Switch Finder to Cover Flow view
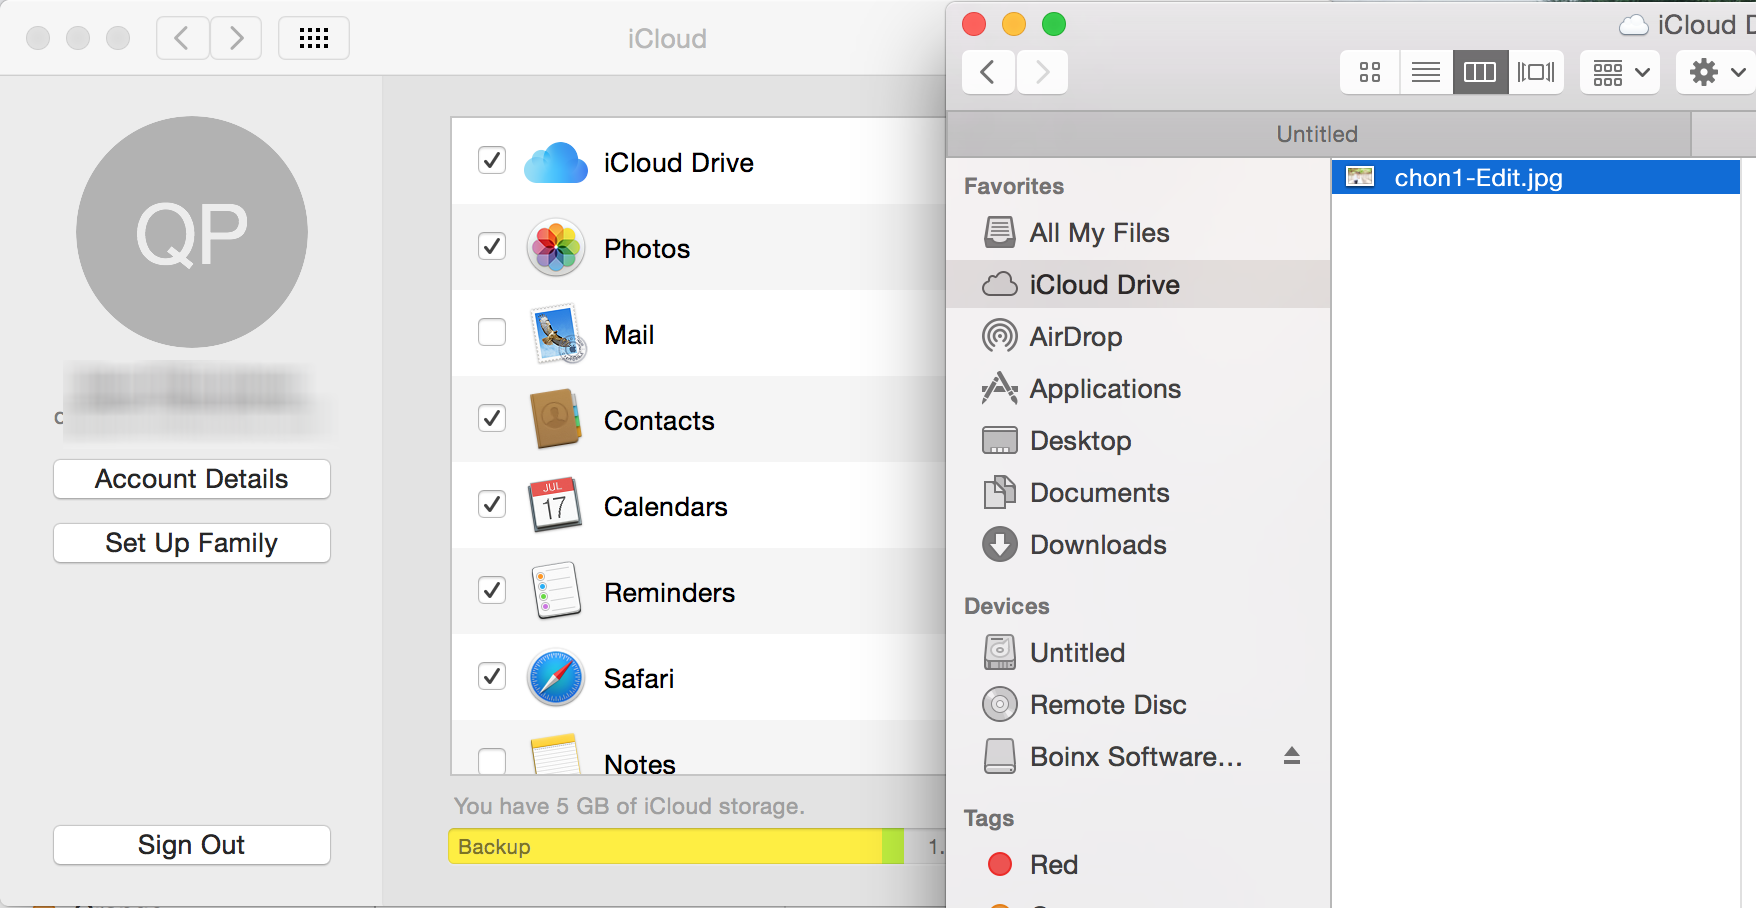1756x908 pixels. coord(1536,72)
